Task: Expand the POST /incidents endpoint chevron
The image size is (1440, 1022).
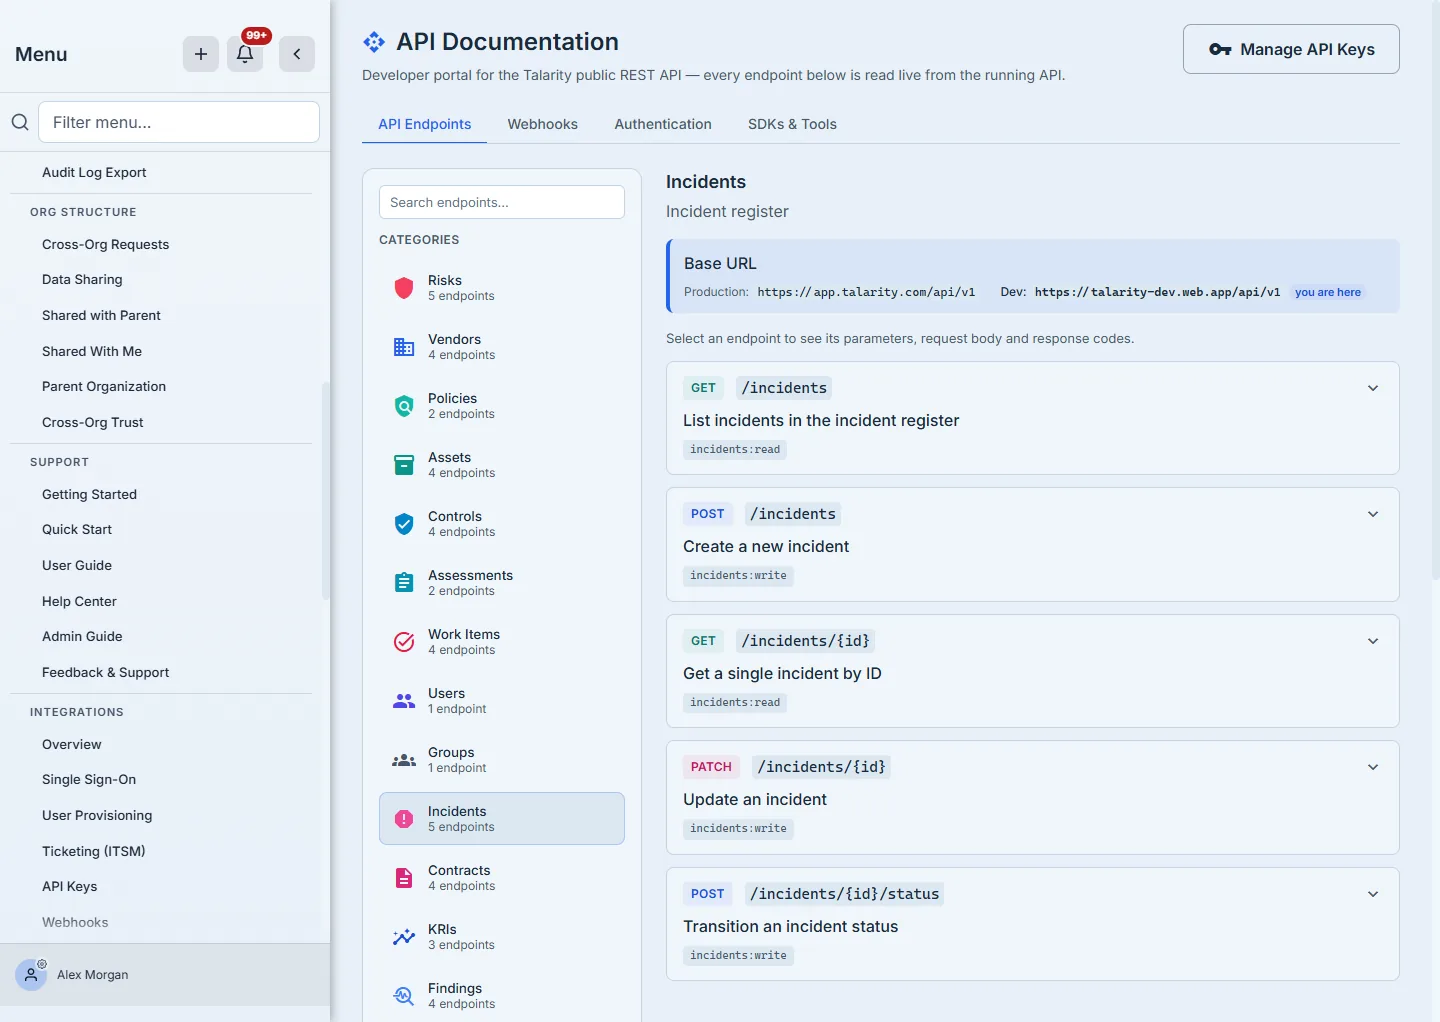Action: pos(1373,514)
